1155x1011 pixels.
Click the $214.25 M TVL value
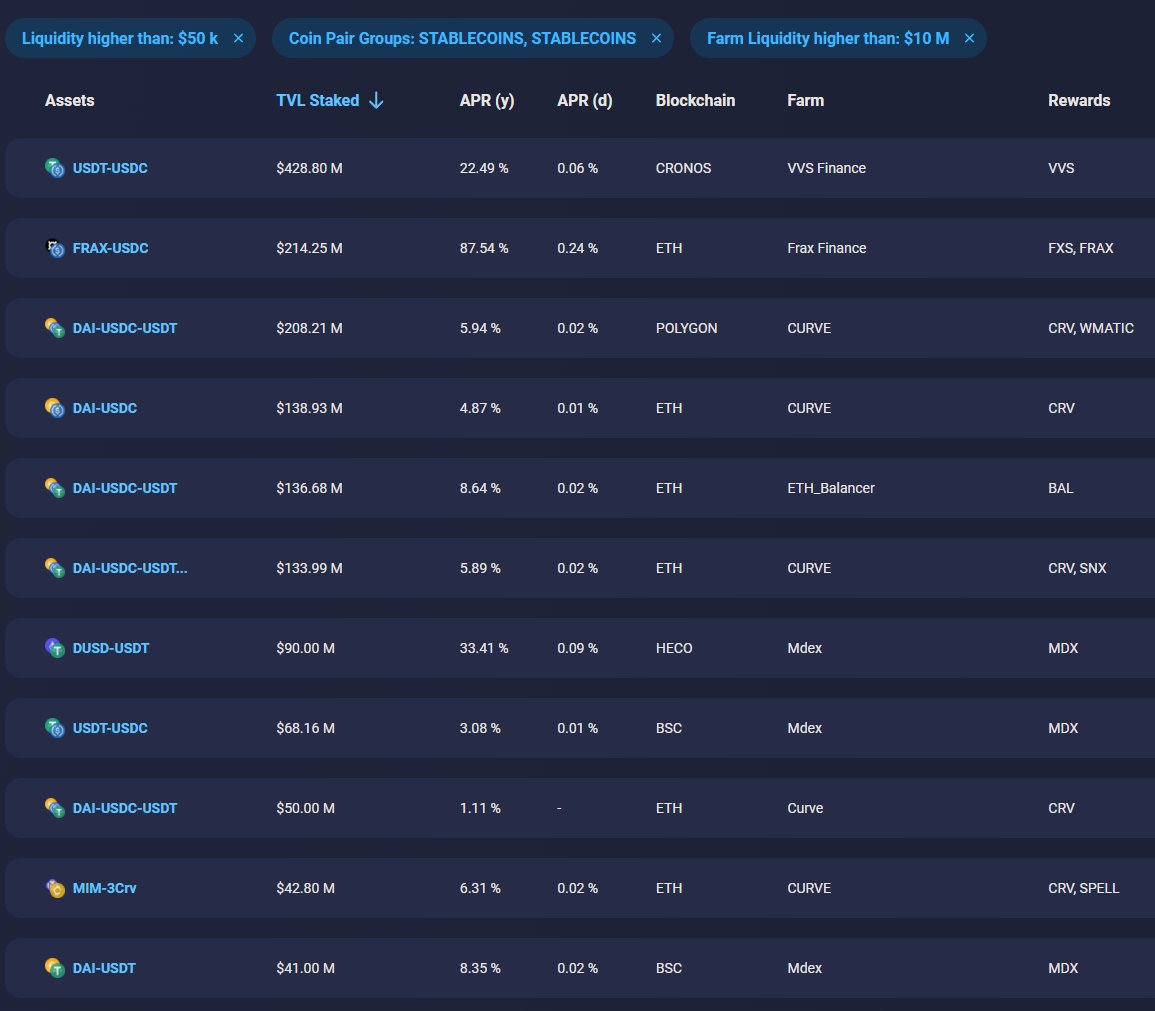[309, 248]
